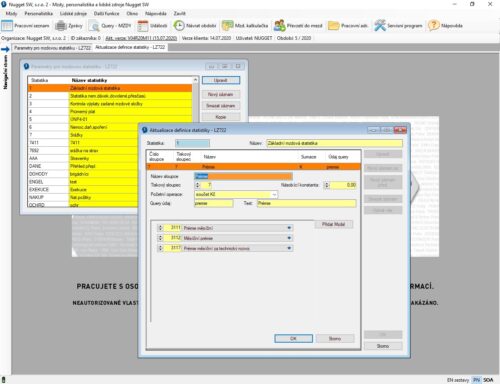Image resolution: width=500 pixels, height=384 pixels.
Task: Confirm with the OK button
Action: click(293, 339)
